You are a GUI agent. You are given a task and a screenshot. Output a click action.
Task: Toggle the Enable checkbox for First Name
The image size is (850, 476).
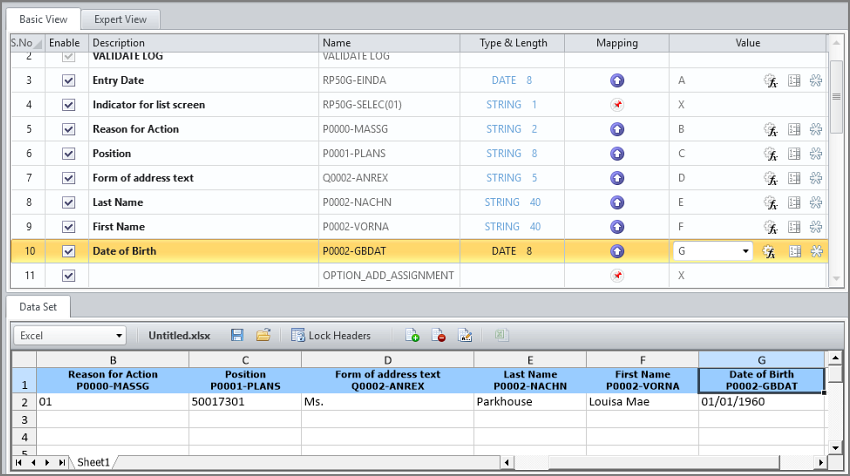pyautogui.click(x=68, y=227)
